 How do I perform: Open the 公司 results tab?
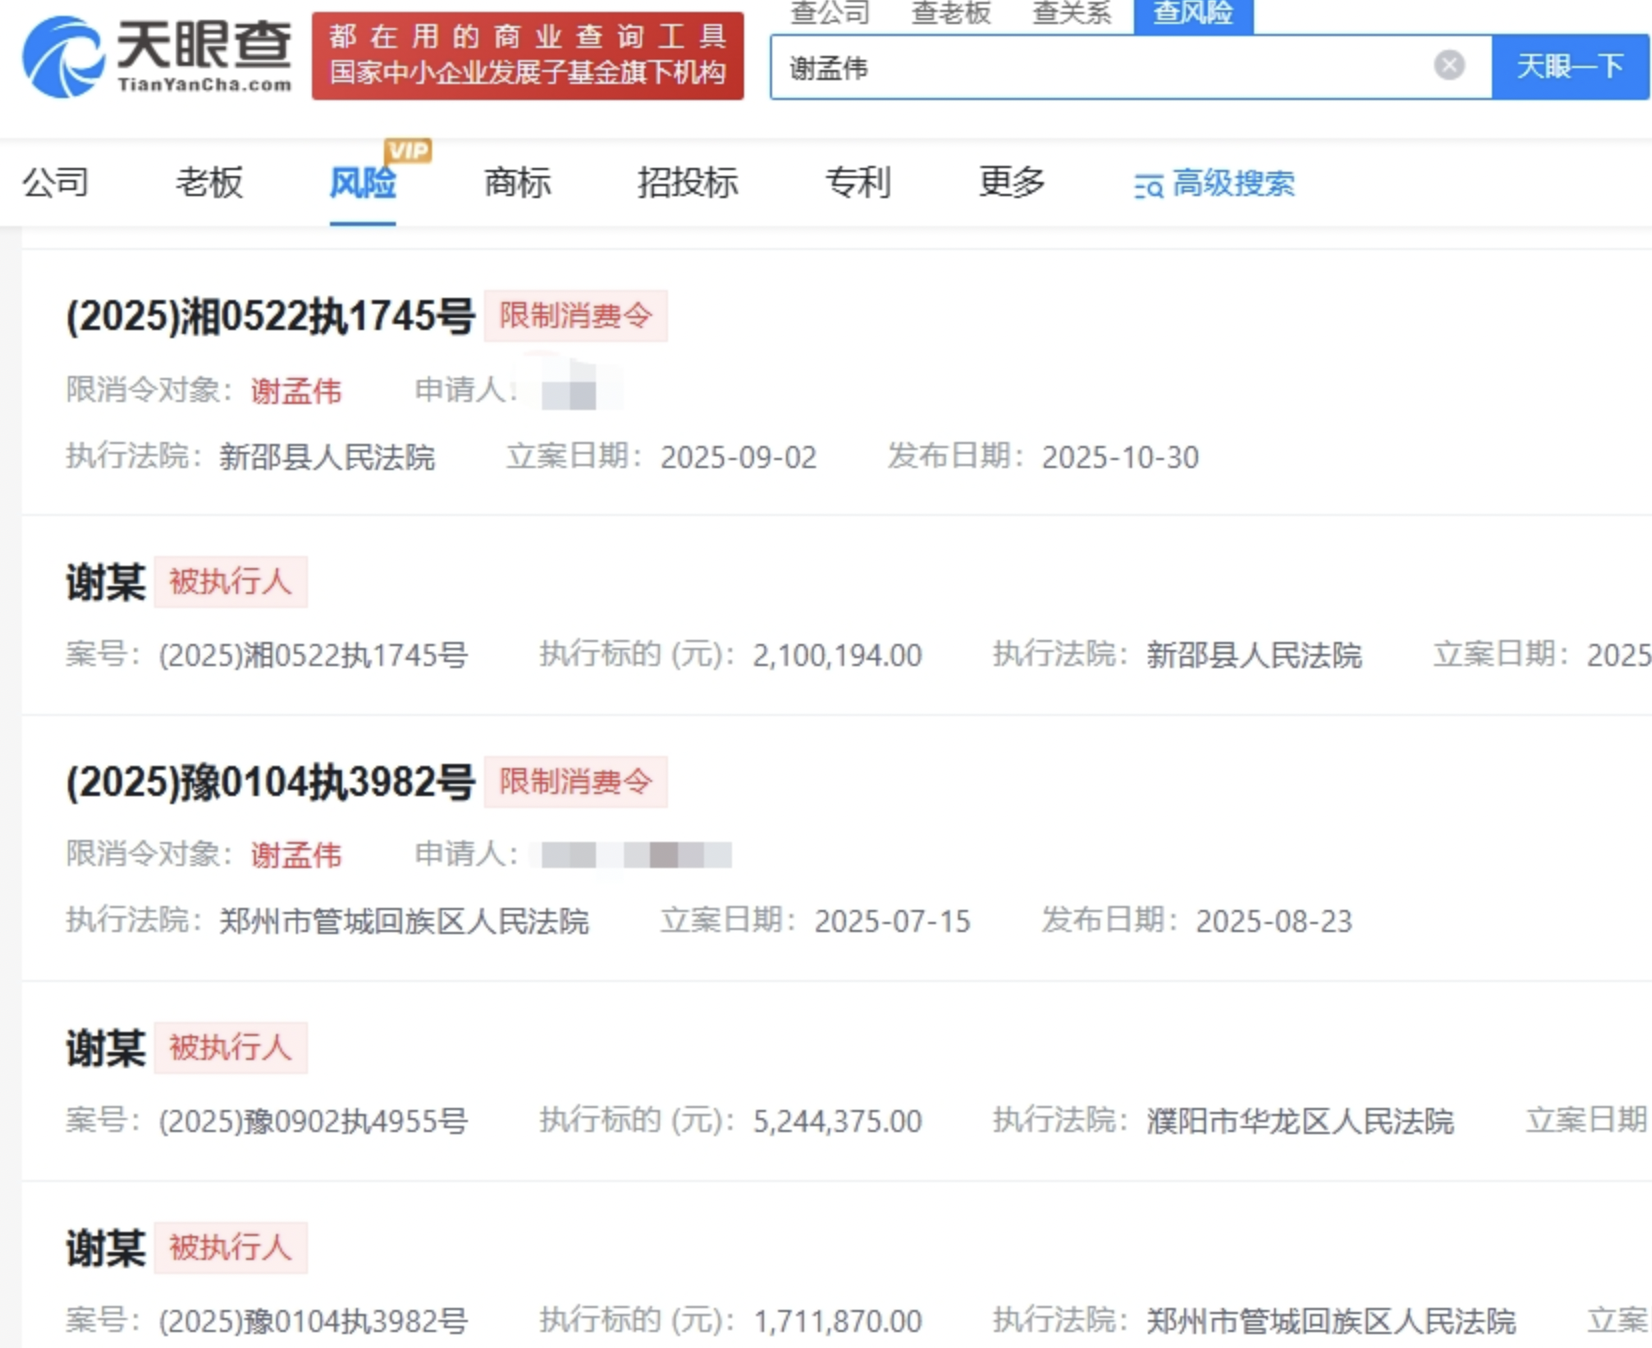56,183
